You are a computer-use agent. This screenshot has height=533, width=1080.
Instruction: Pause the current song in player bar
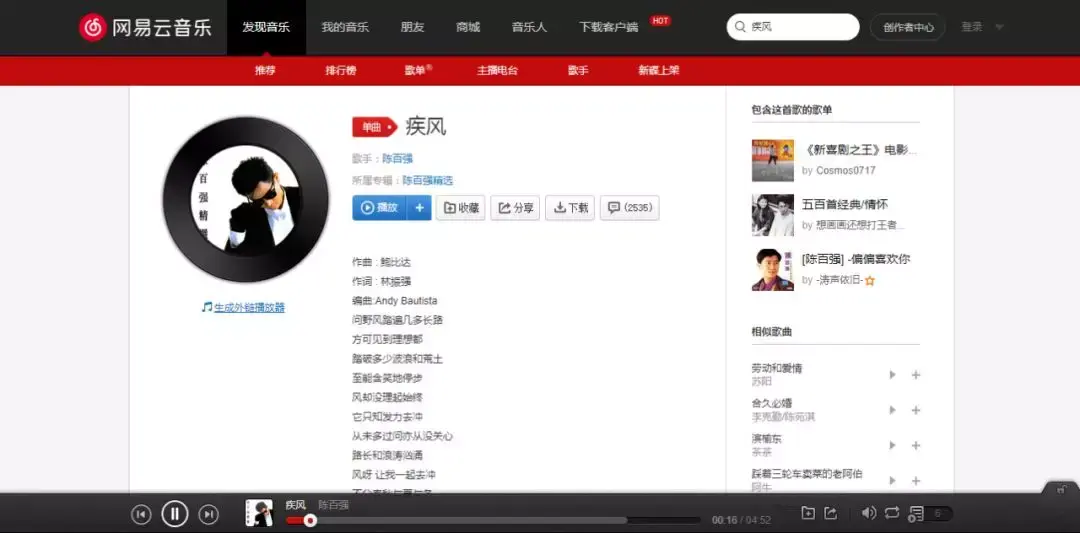pyautogui.click(x=175, y=513)
